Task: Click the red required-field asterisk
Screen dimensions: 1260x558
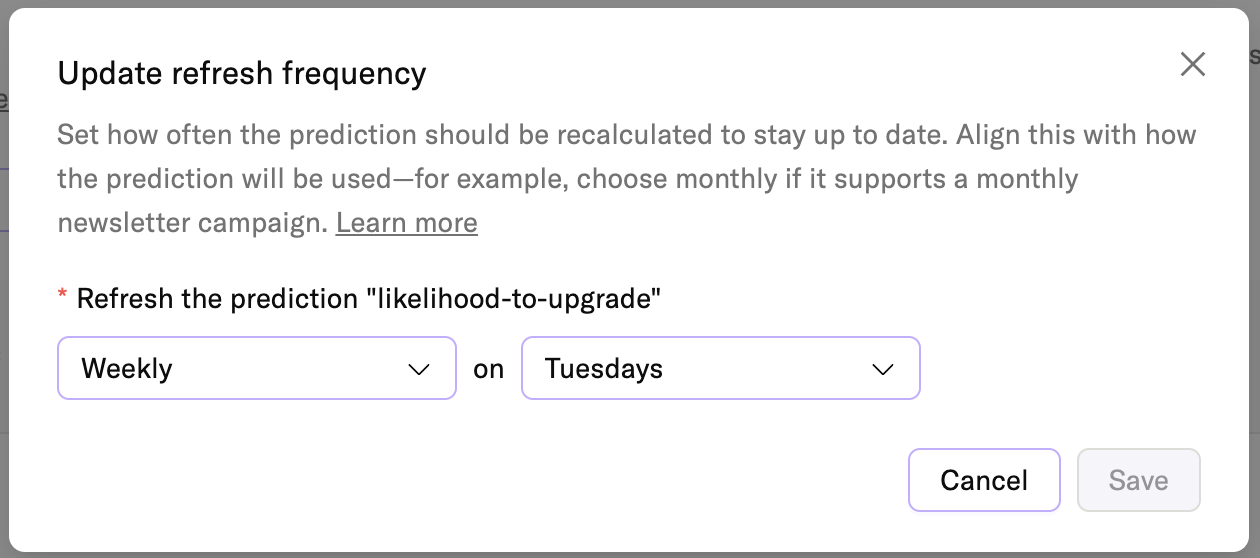Action: tap(63, 298)
